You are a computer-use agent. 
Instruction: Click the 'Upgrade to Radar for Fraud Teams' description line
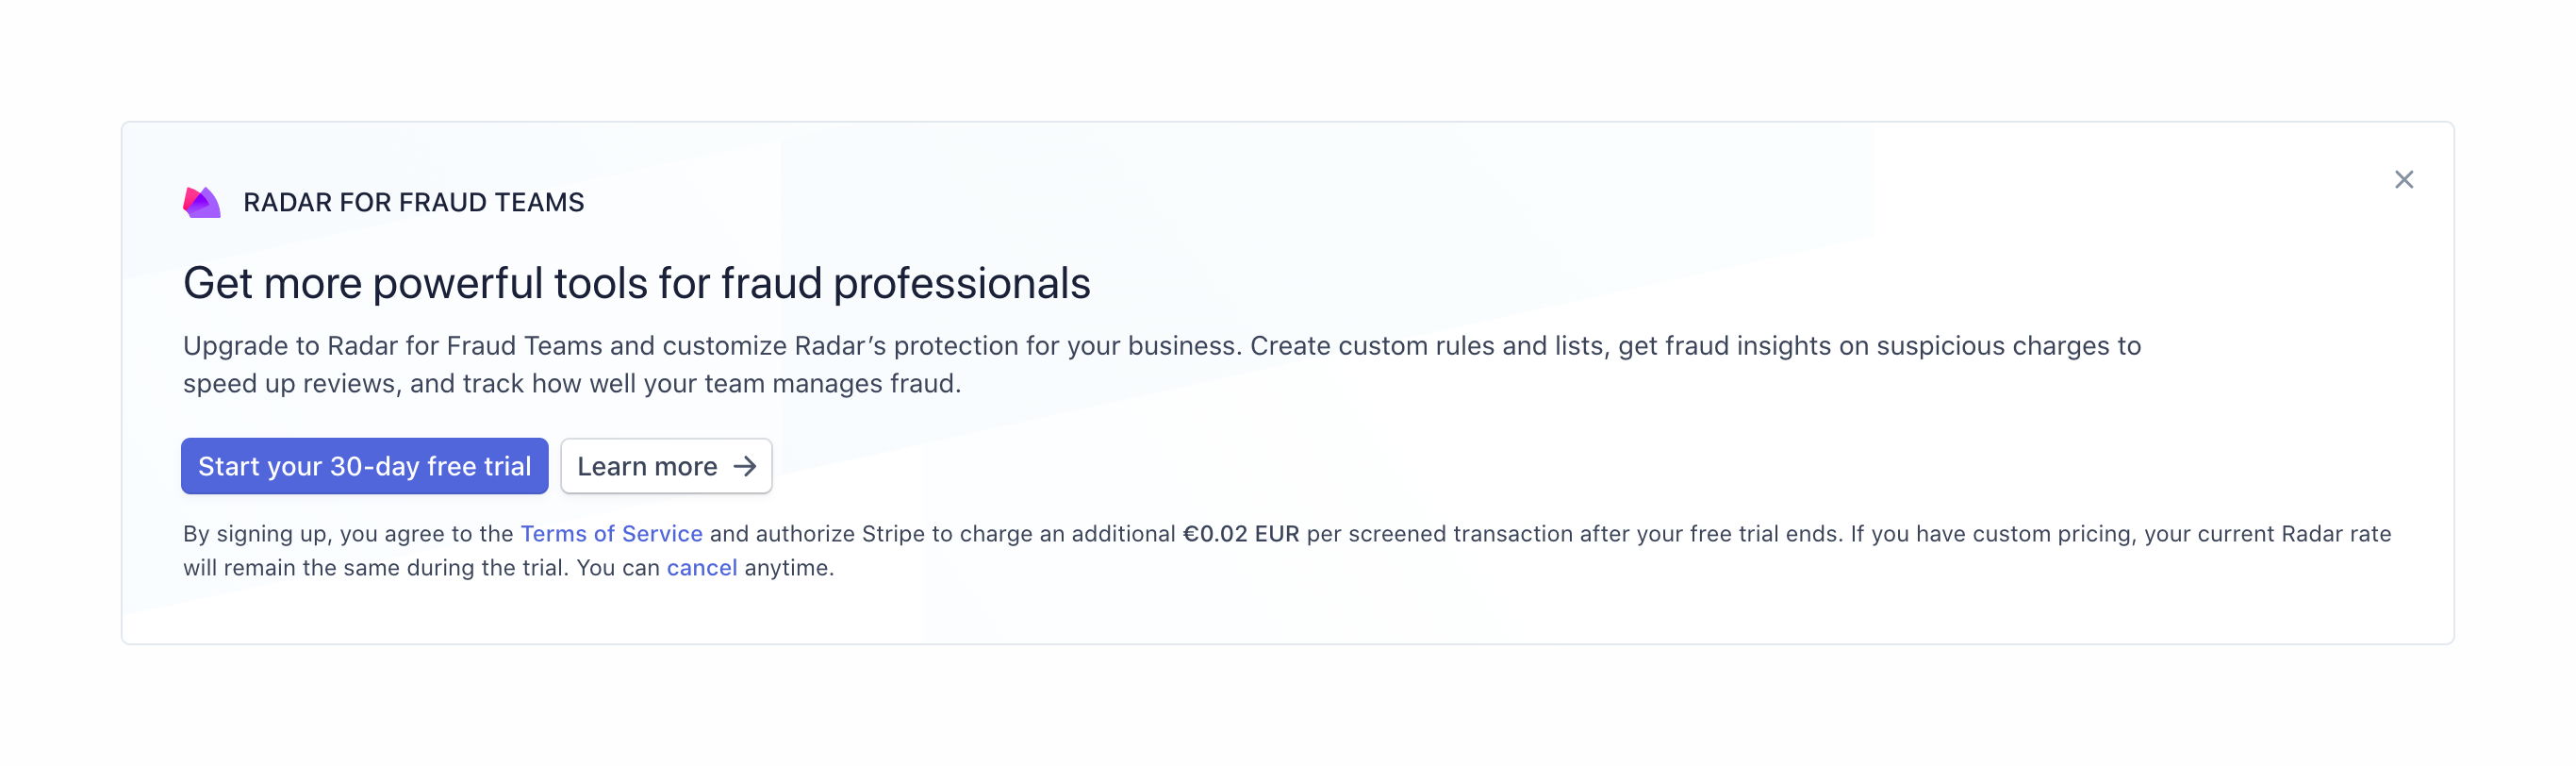pos(1160,346)
